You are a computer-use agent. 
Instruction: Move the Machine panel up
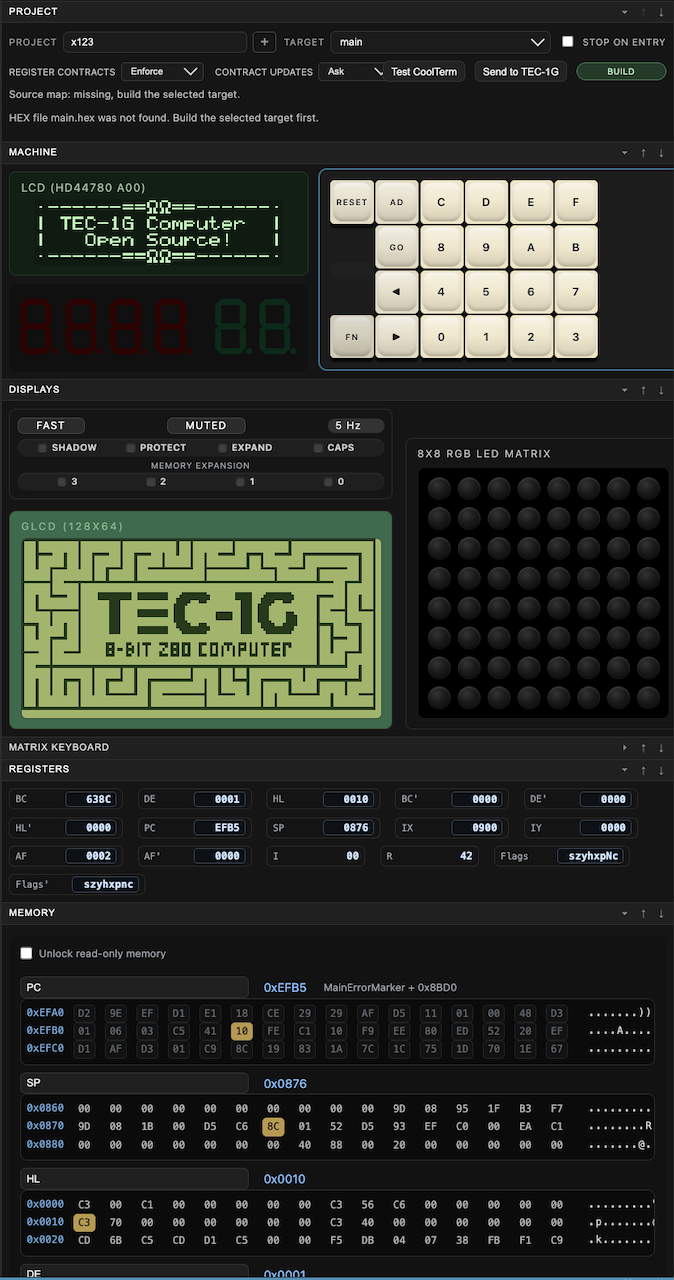click(x=643, y=153)
